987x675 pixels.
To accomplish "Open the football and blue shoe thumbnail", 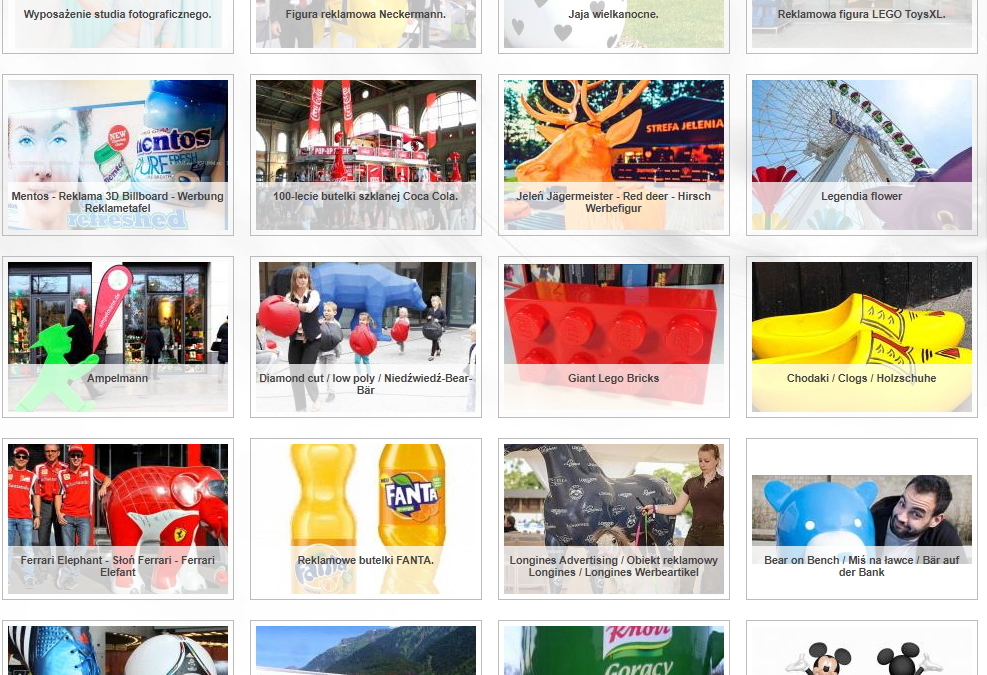I will coord(118,650).
